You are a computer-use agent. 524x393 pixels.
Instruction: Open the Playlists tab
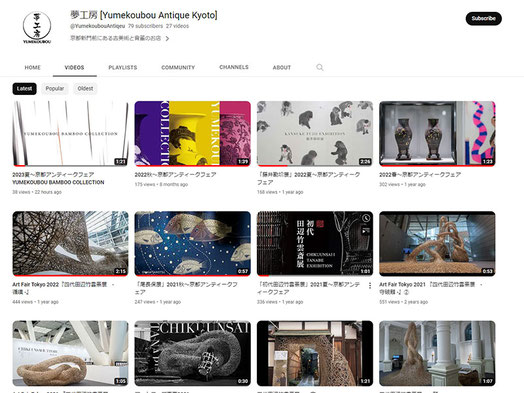pos(123,67)
